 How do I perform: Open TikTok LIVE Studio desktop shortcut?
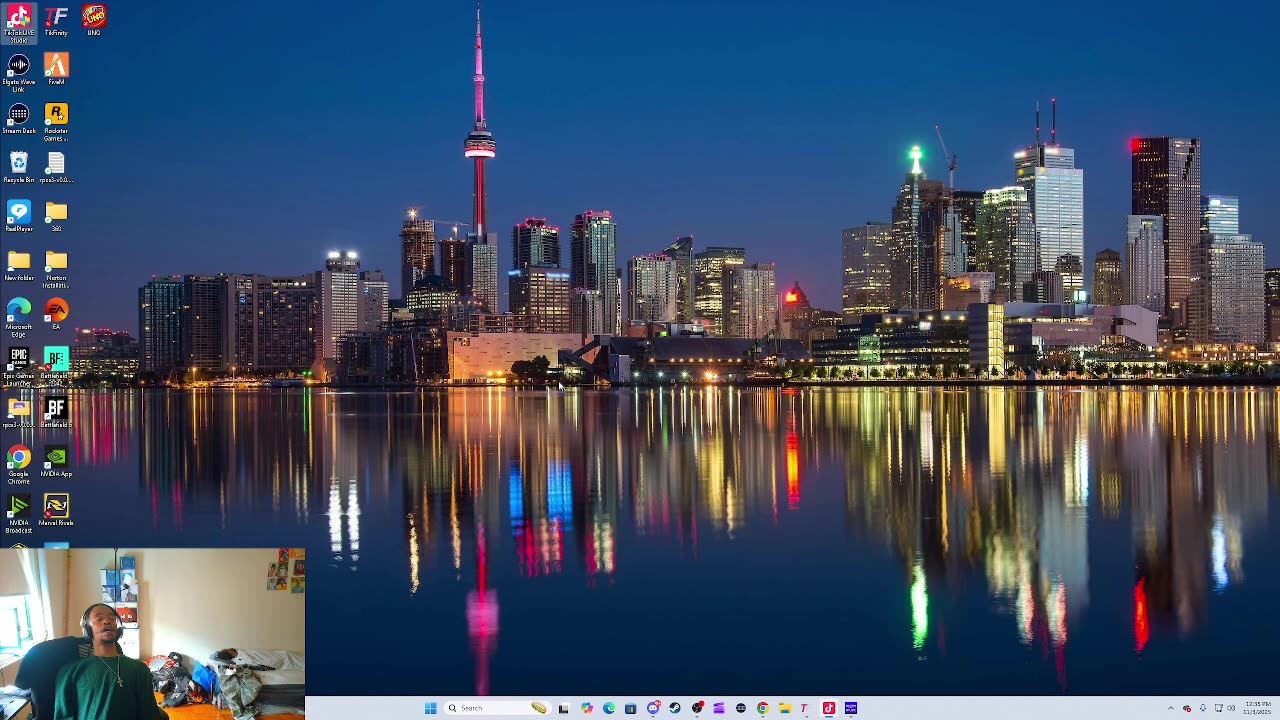[18, 24]
